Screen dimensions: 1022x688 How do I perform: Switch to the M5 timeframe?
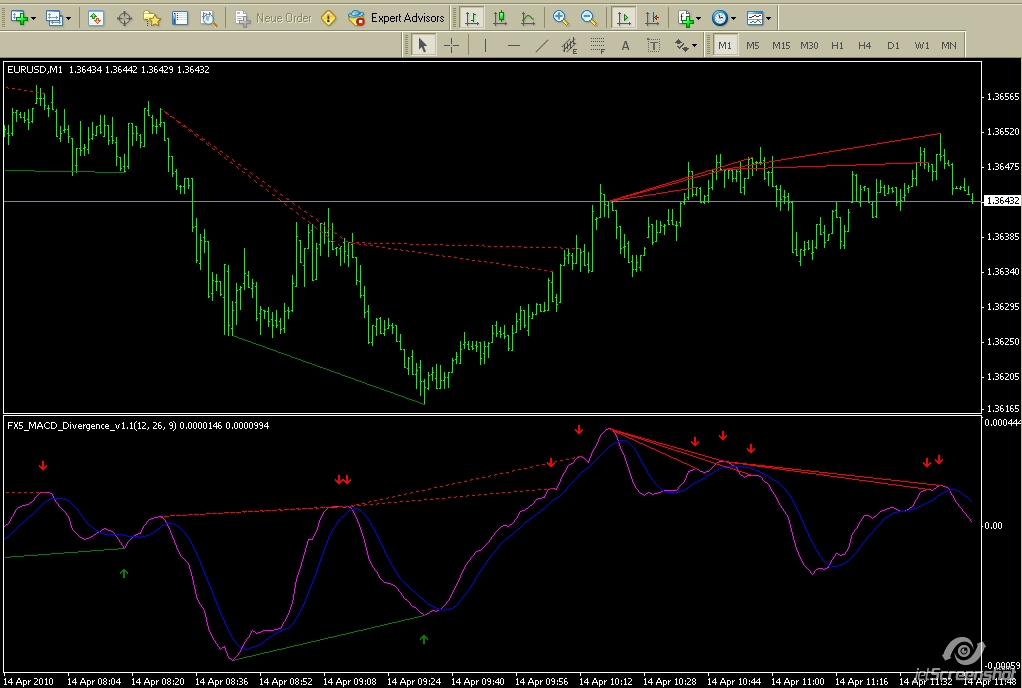[x=753, y=45]
